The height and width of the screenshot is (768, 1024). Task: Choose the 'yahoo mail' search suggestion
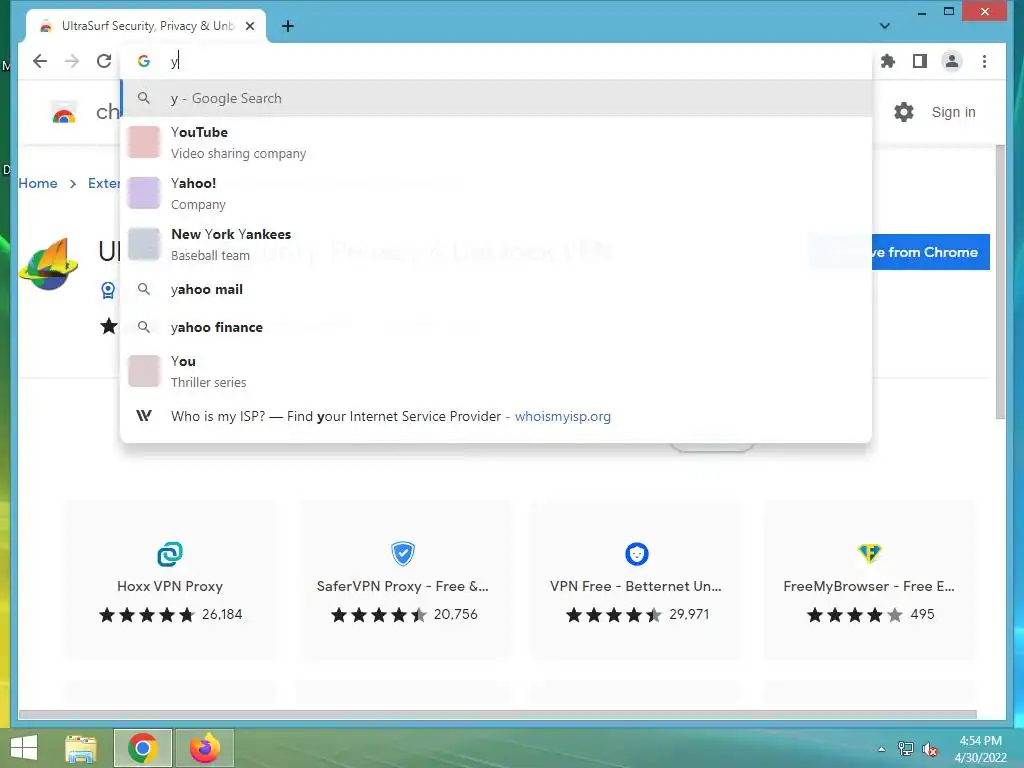pyautogui.click(x=496, y=289)
